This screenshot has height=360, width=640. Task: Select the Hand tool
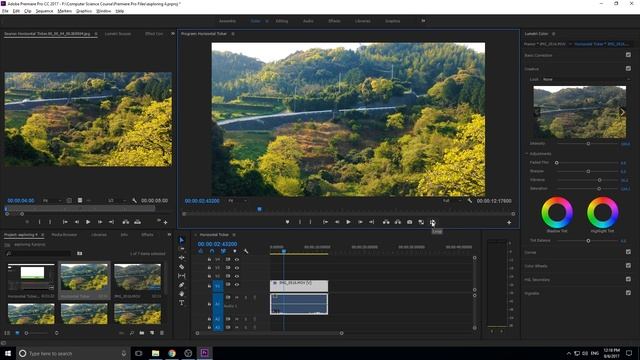[x=182, y=294]
